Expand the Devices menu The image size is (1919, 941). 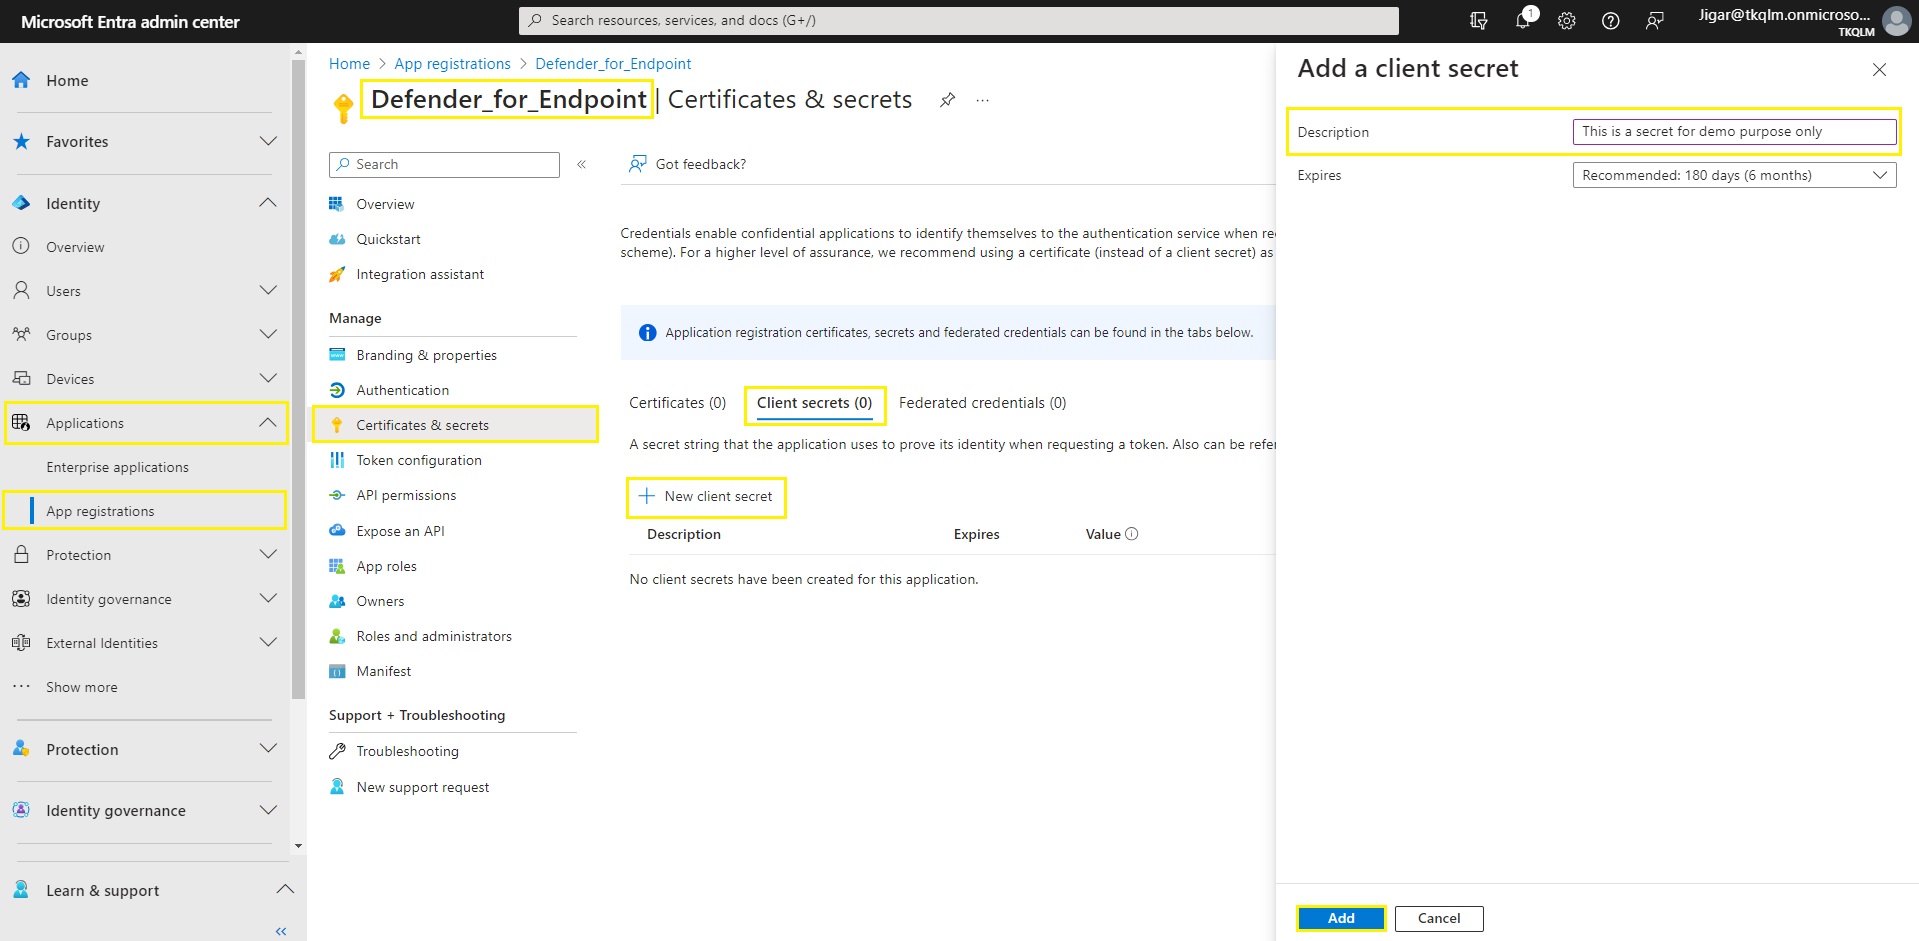coord(268,378)
